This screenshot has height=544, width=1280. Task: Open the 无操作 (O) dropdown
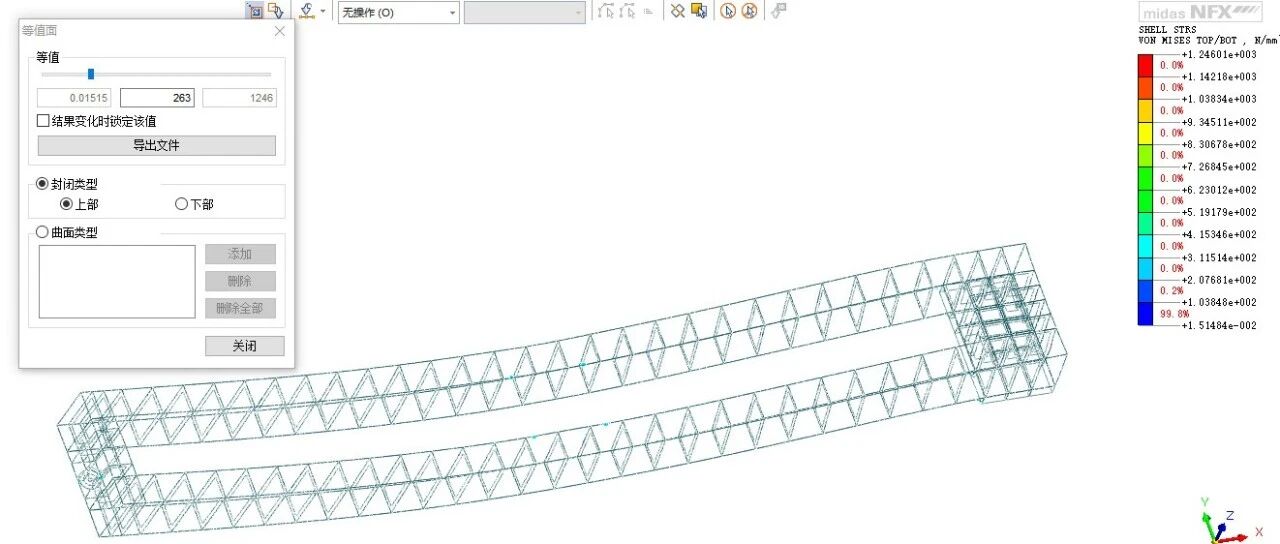click(x=399, y=12)
